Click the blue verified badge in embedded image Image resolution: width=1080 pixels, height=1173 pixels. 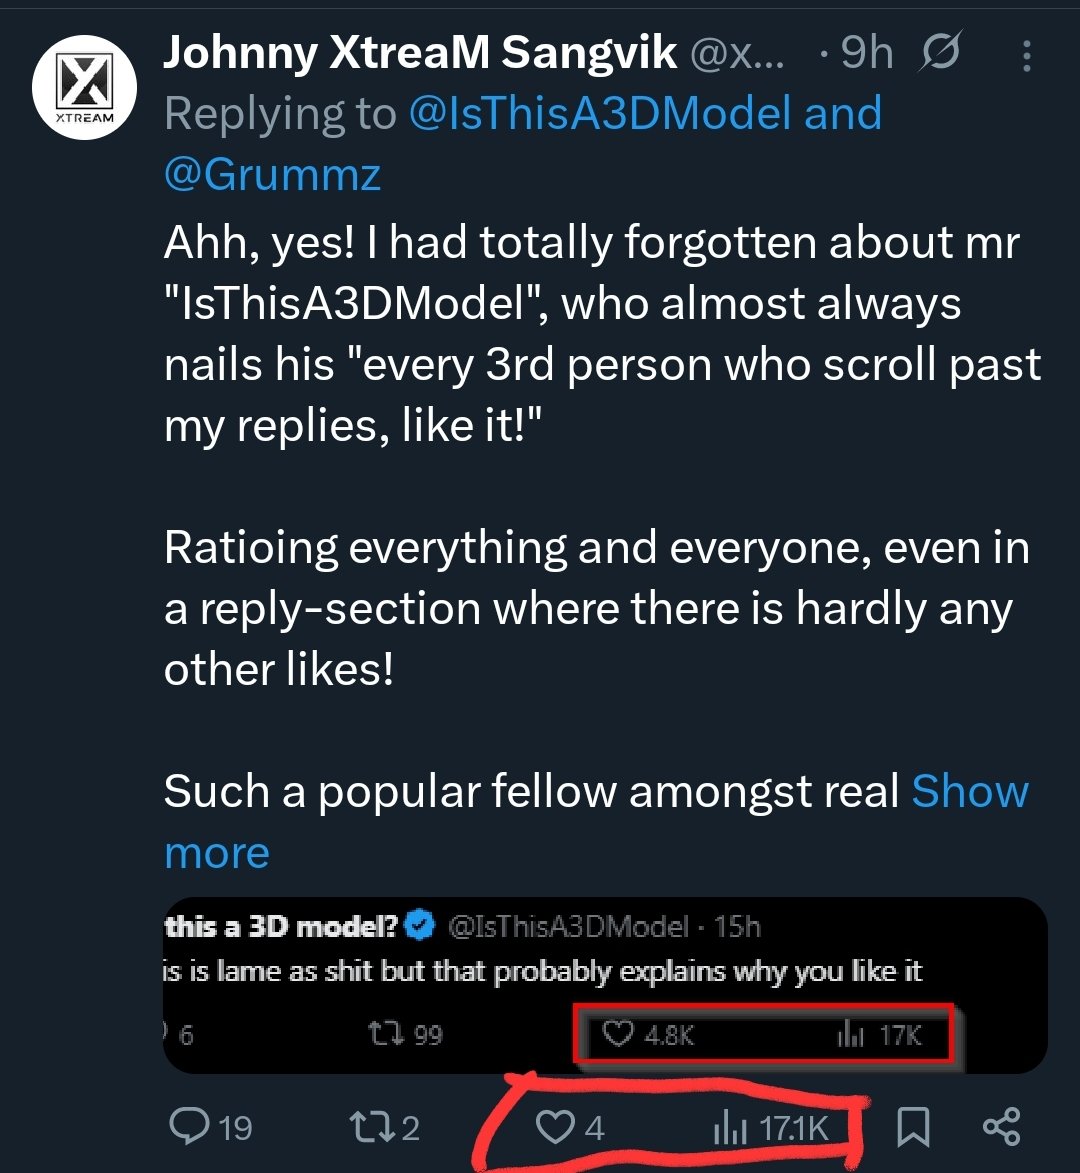pos(420,926)
